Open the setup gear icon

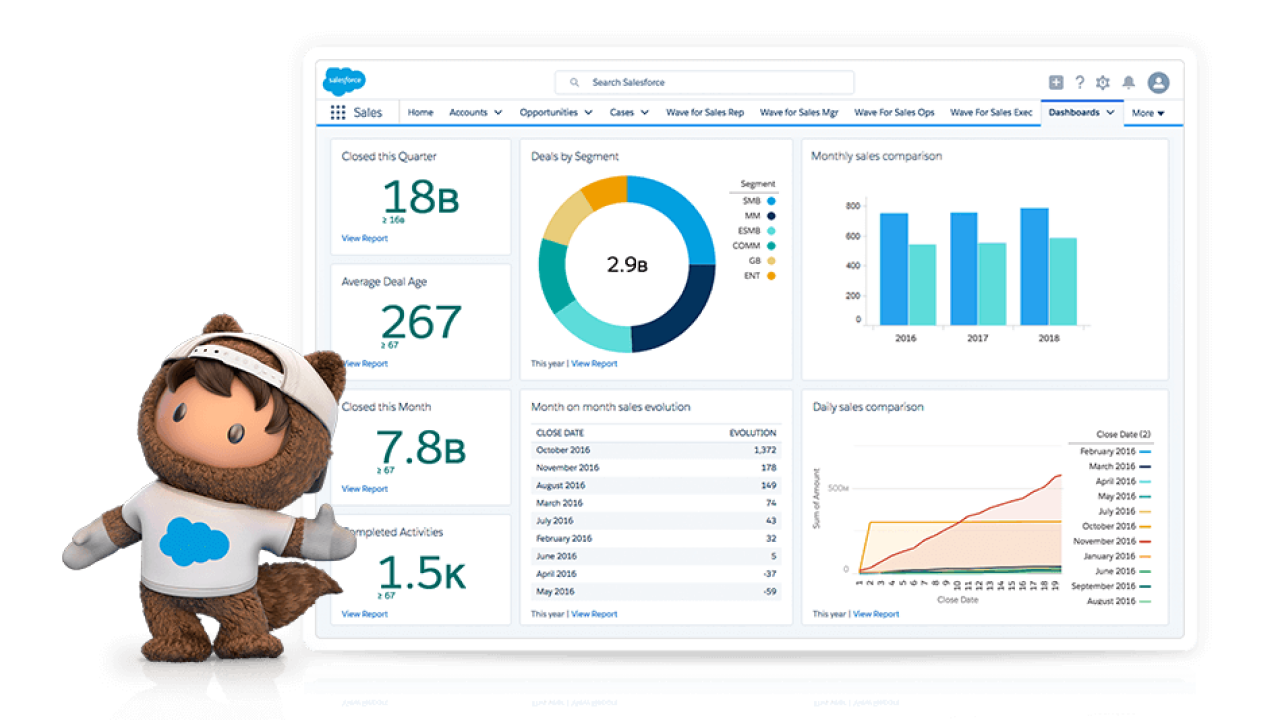pyautogui.click(x=1103, y=83)
